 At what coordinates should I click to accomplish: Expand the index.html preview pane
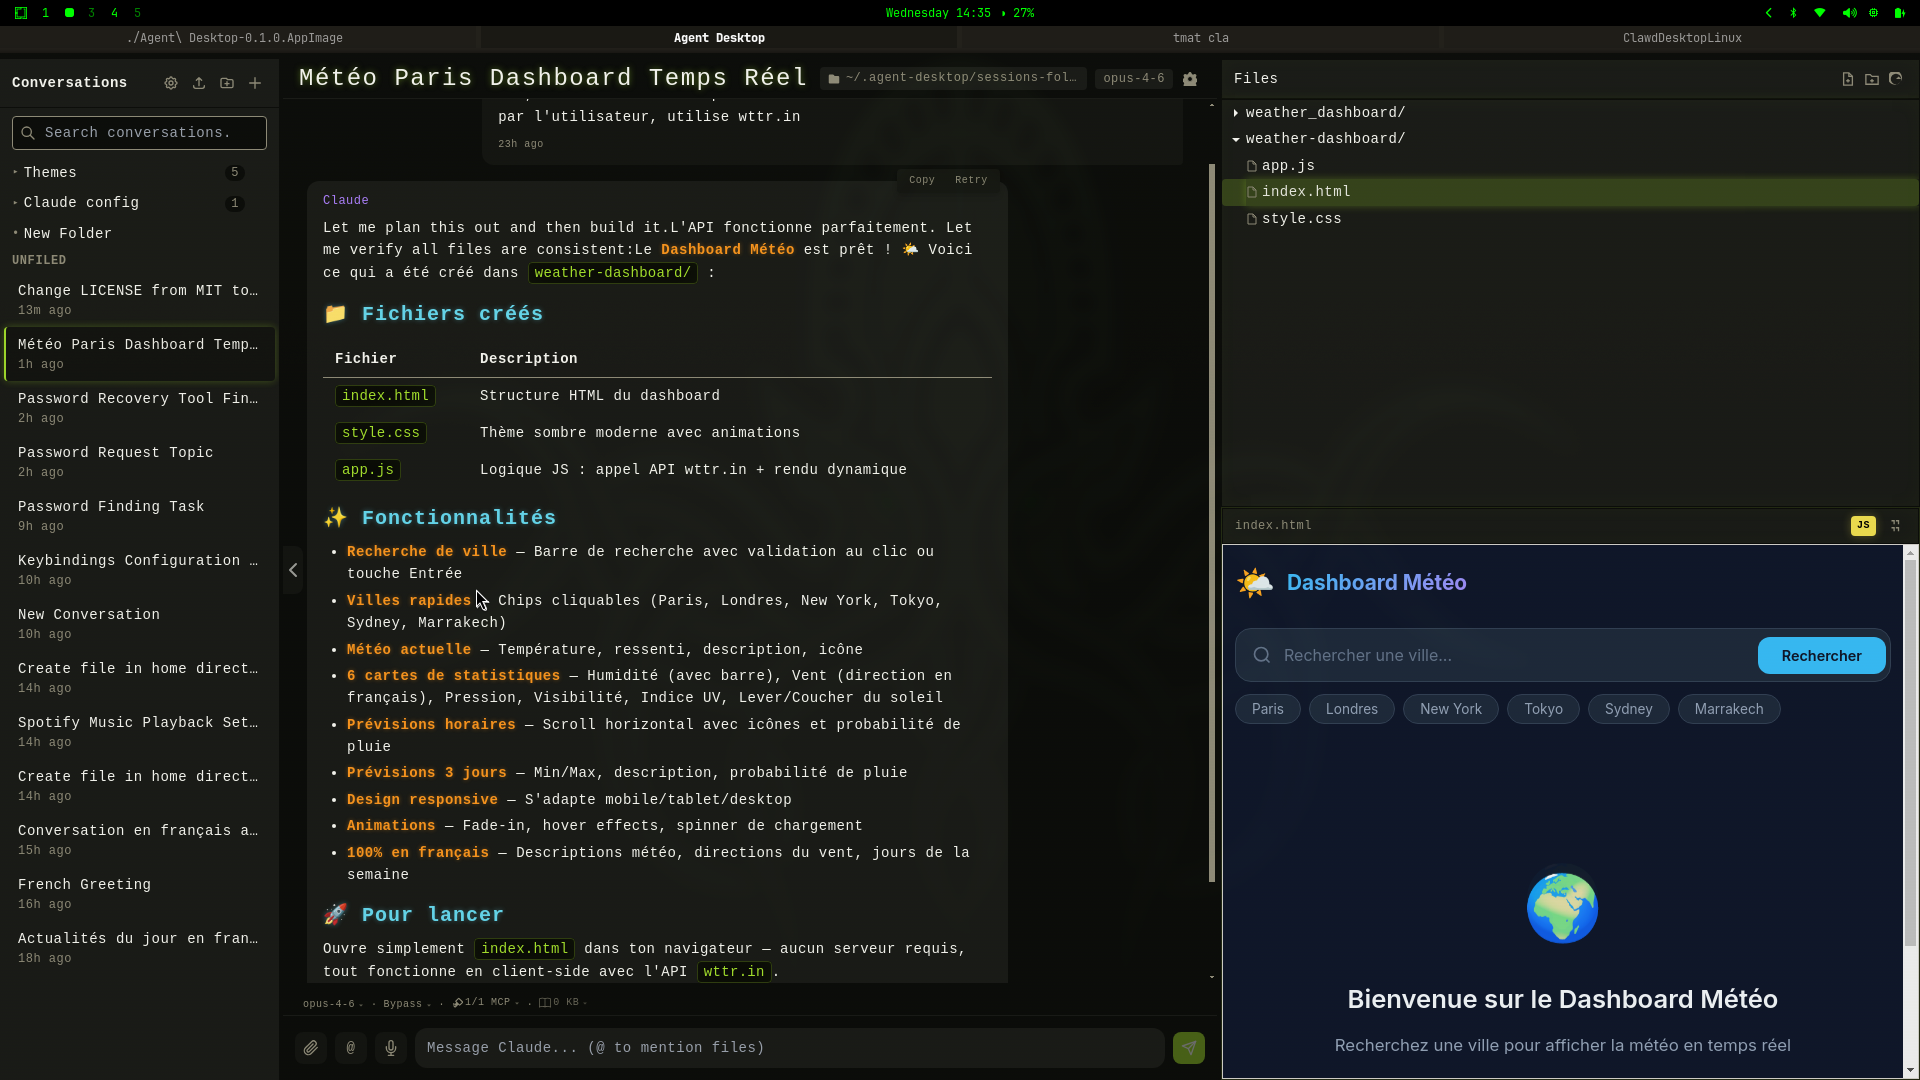pyautogui.click(x=1896, y=525)
